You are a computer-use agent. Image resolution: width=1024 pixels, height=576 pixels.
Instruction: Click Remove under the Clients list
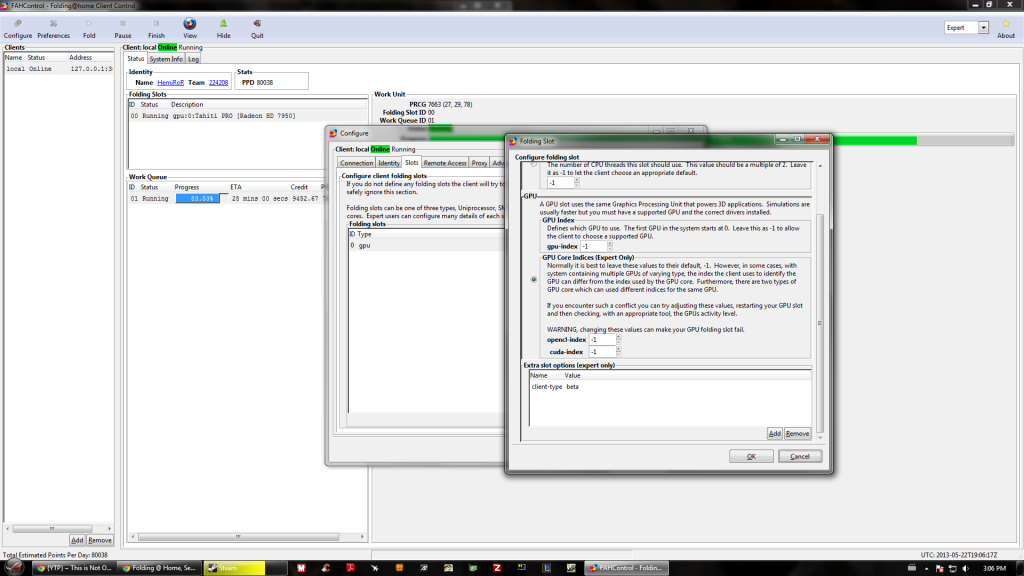point(100,540)
